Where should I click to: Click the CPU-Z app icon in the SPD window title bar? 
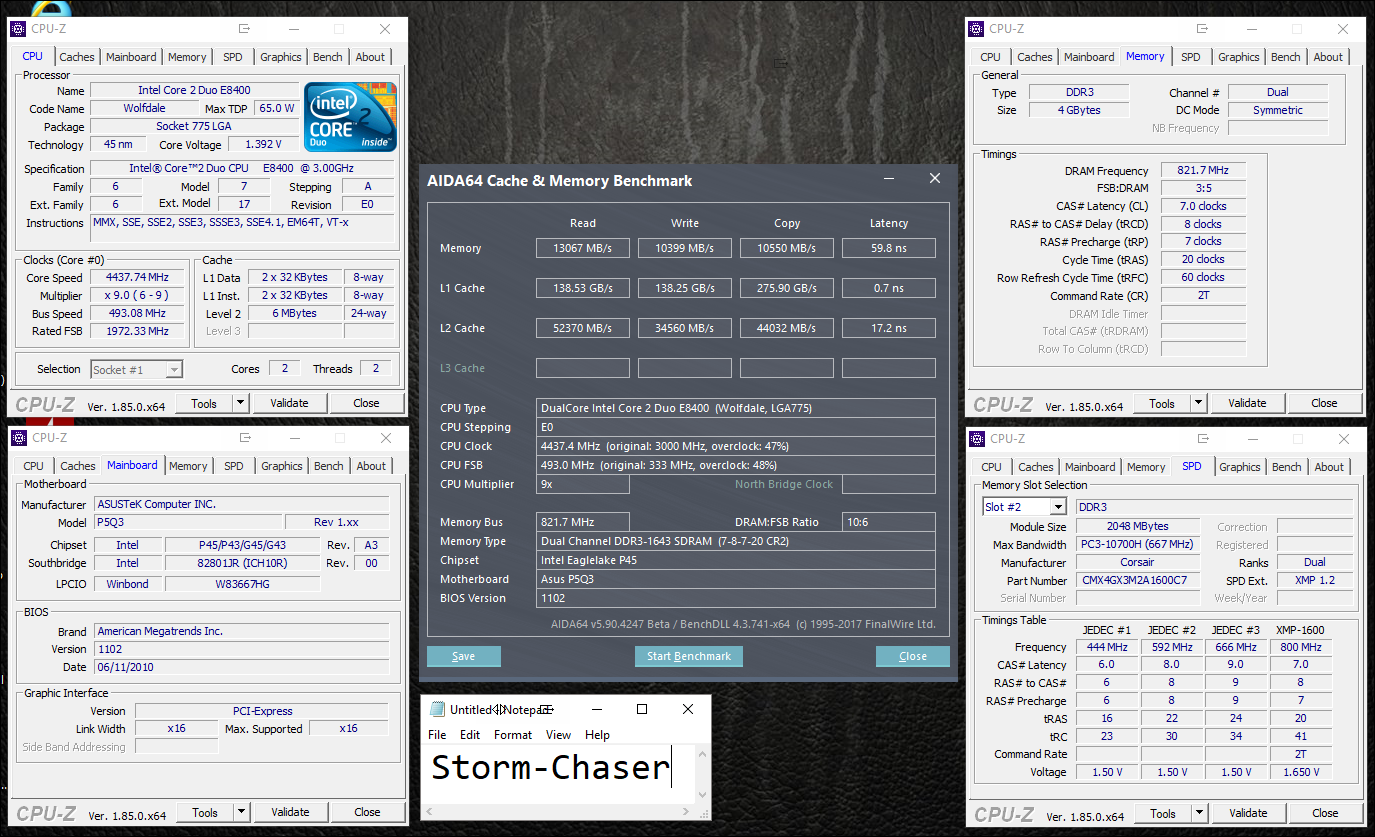click(976, 438)
